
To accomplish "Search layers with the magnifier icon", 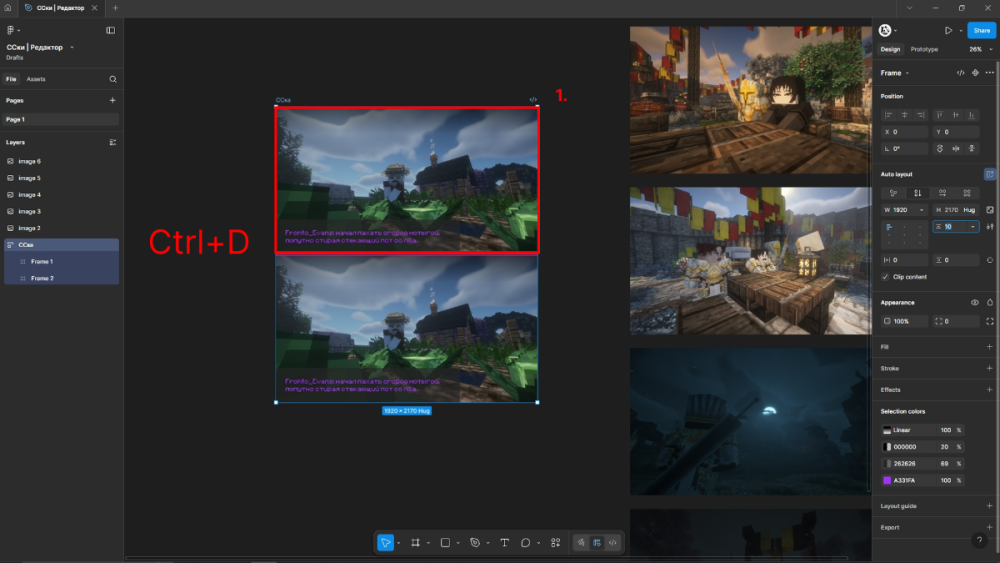I will tap(113, 79).
